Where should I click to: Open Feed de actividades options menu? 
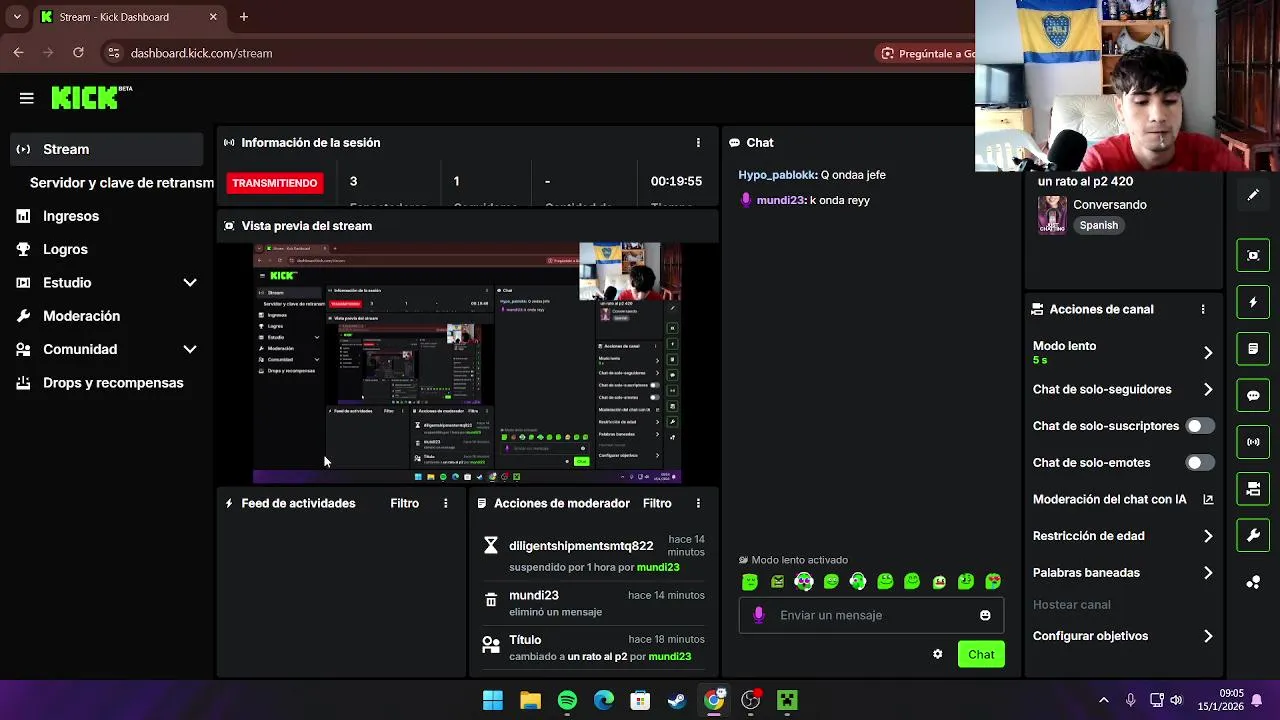tap(445, 503)
